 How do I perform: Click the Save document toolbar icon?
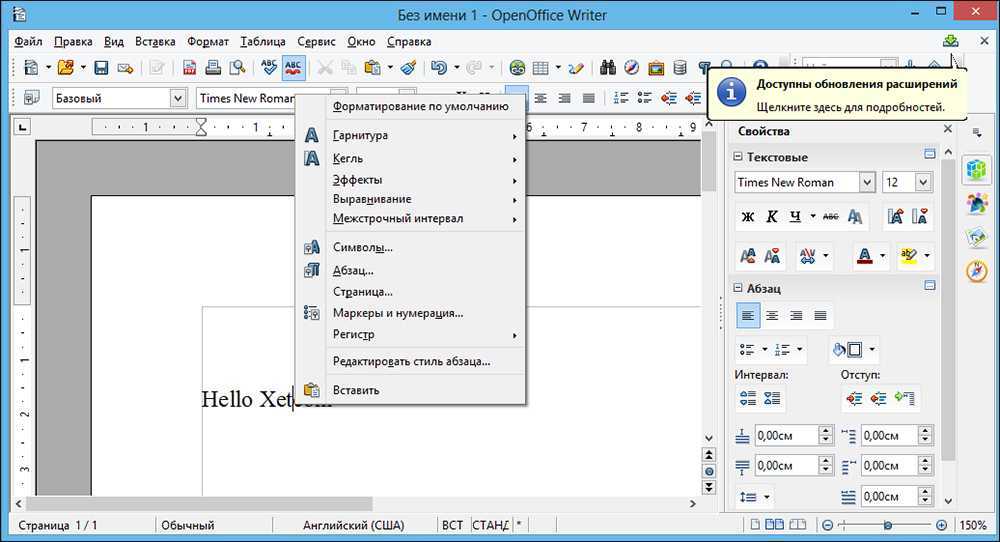(x=101, y=68)
